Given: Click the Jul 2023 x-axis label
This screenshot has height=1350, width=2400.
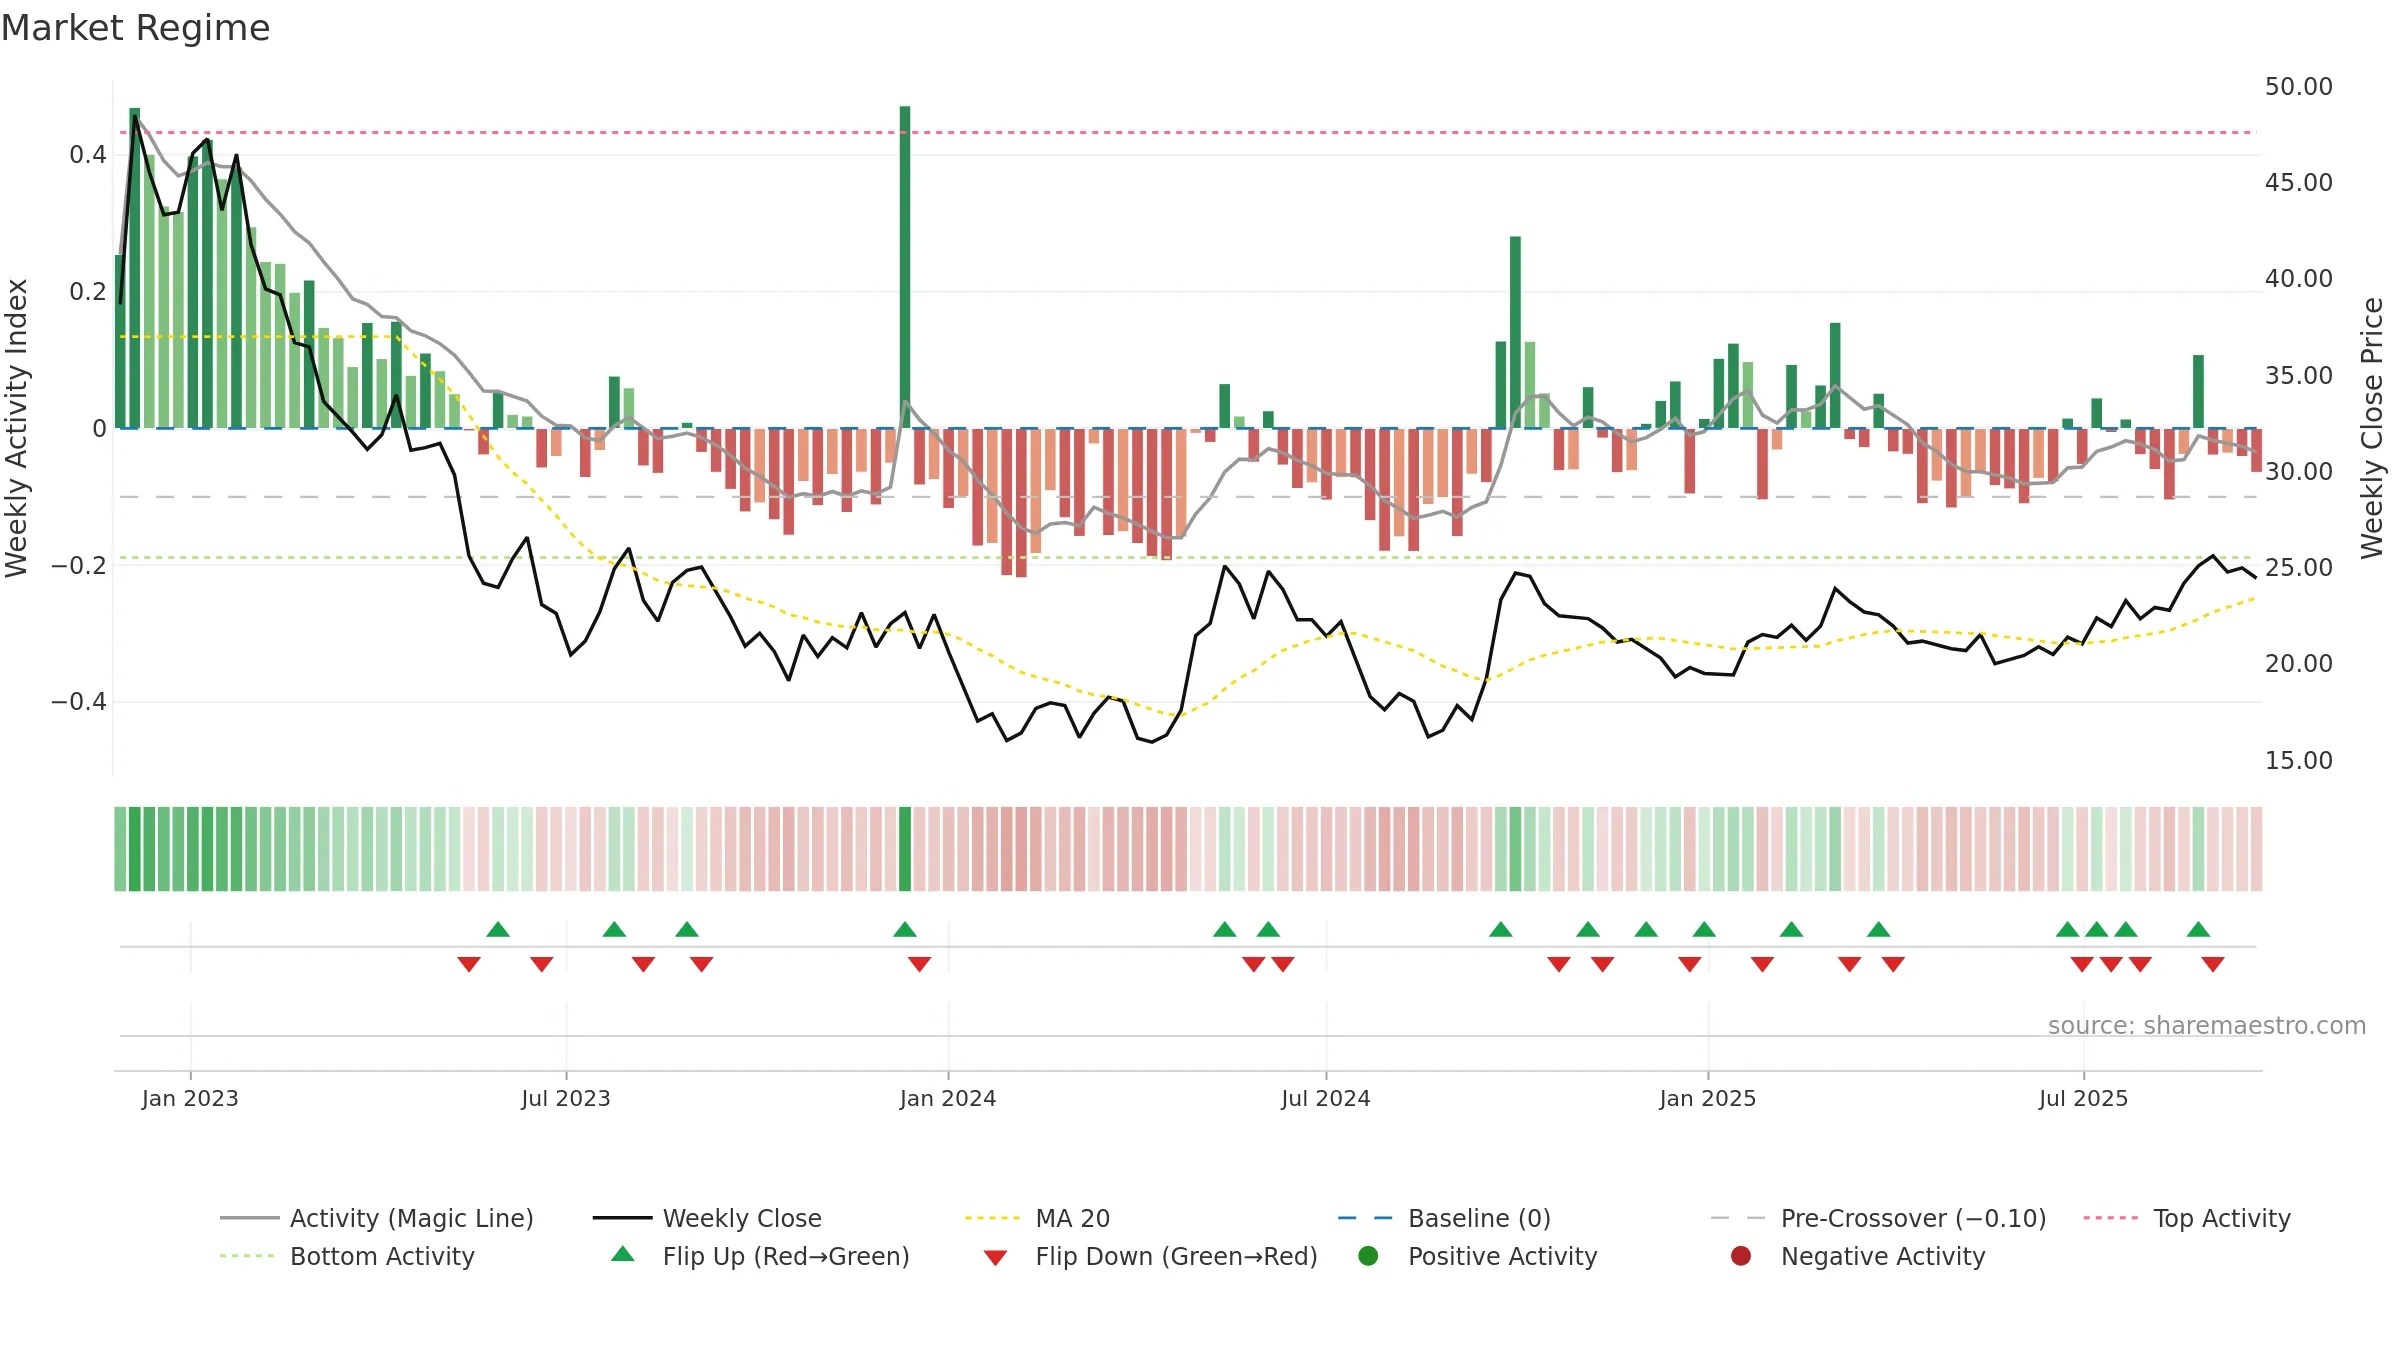Looking at the screenshot, I should pyautogui.click(x=566, y=1098).
